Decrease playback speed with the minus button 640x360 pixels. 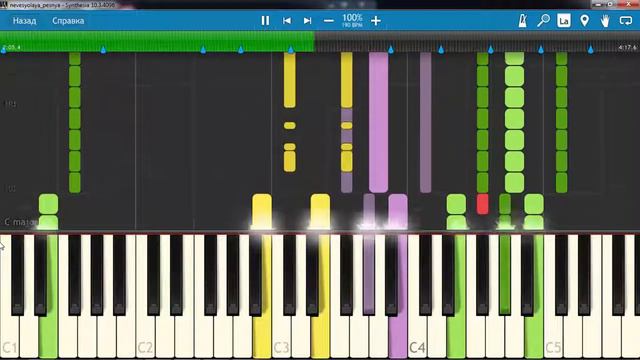pyautogui.click(x=329, y=20)
